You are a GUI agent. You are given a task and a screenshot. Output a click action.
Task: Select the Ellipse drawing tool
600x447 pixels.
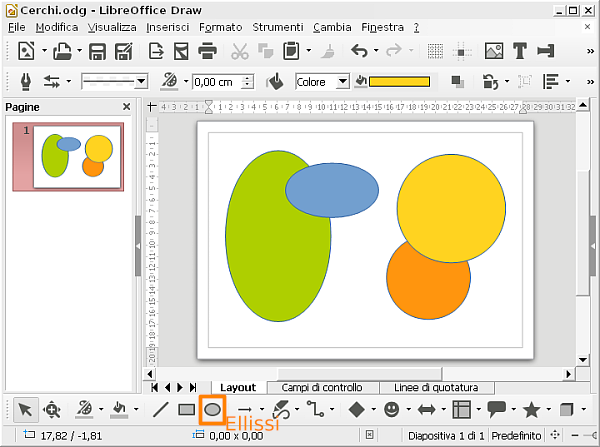click(x=212, y=409)
